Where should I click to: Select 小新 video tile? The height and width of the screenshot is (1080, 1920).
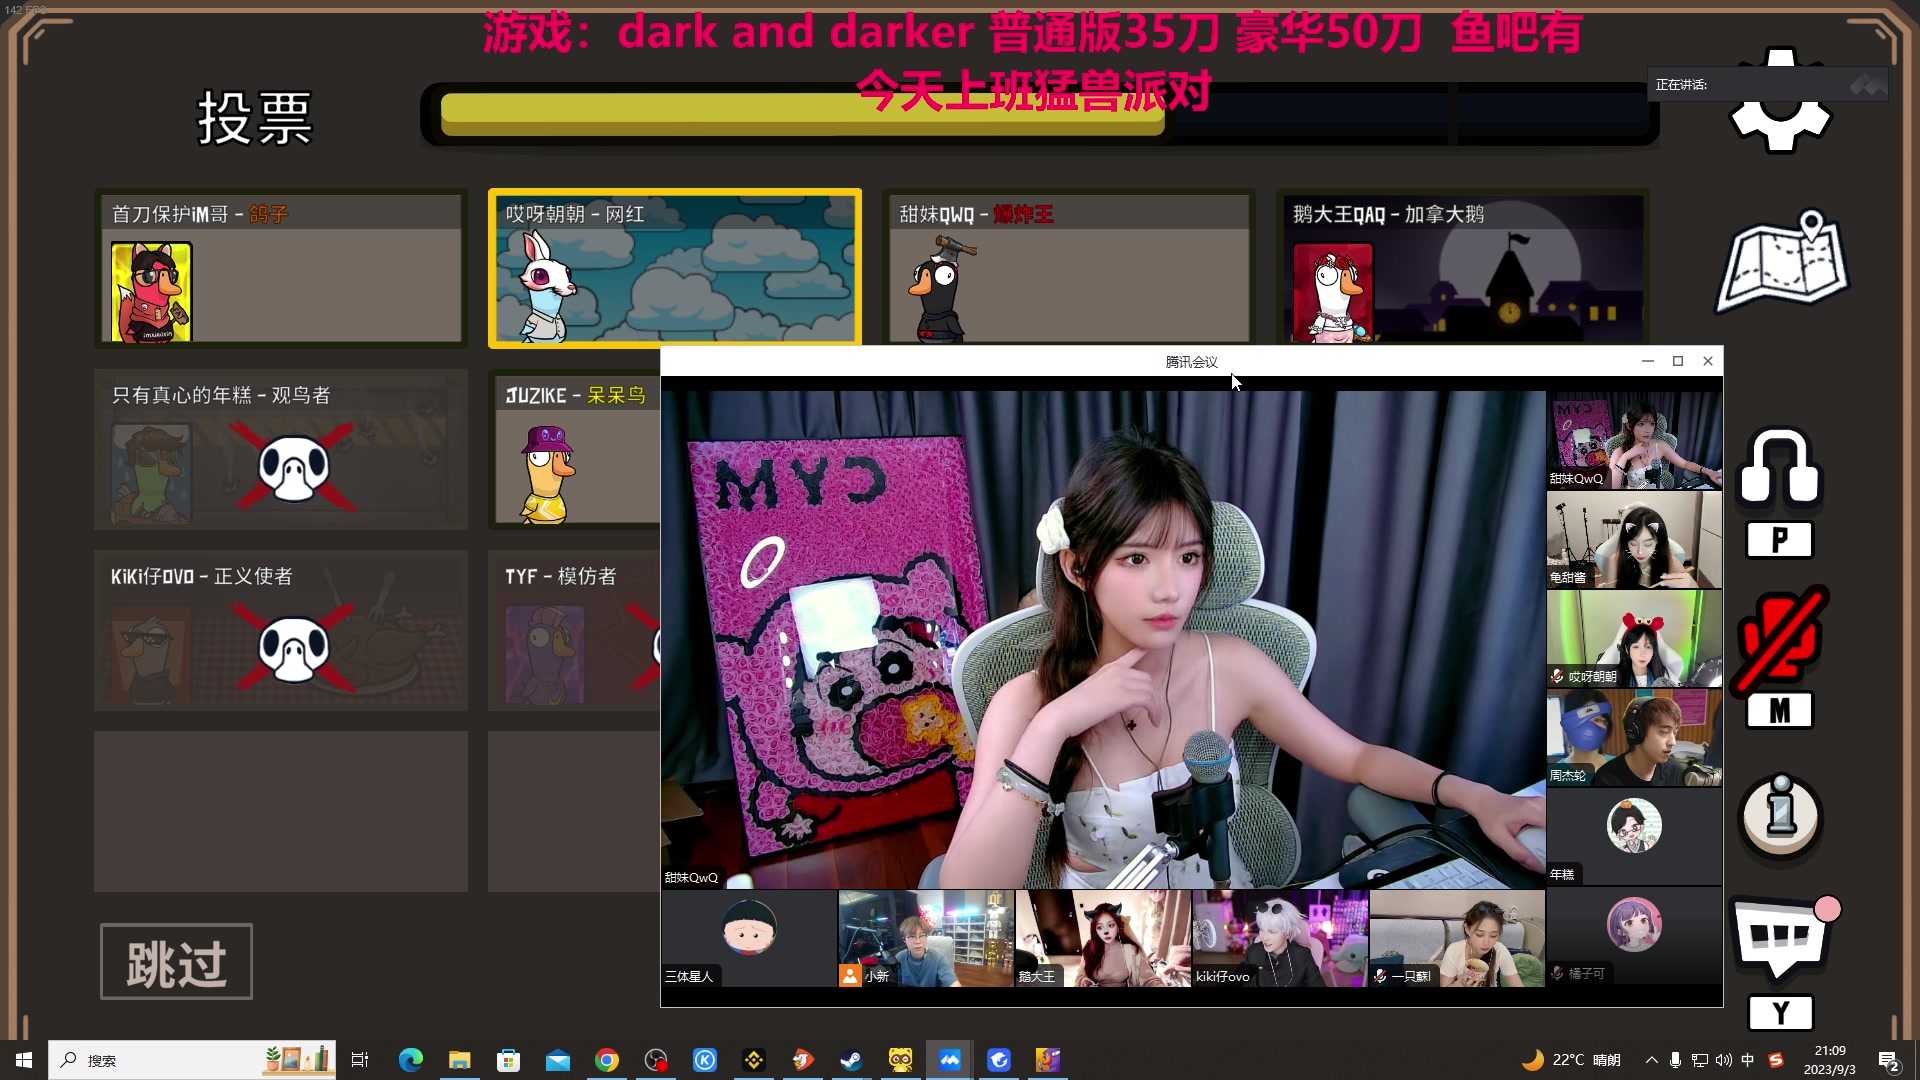(x=926, y=938)
